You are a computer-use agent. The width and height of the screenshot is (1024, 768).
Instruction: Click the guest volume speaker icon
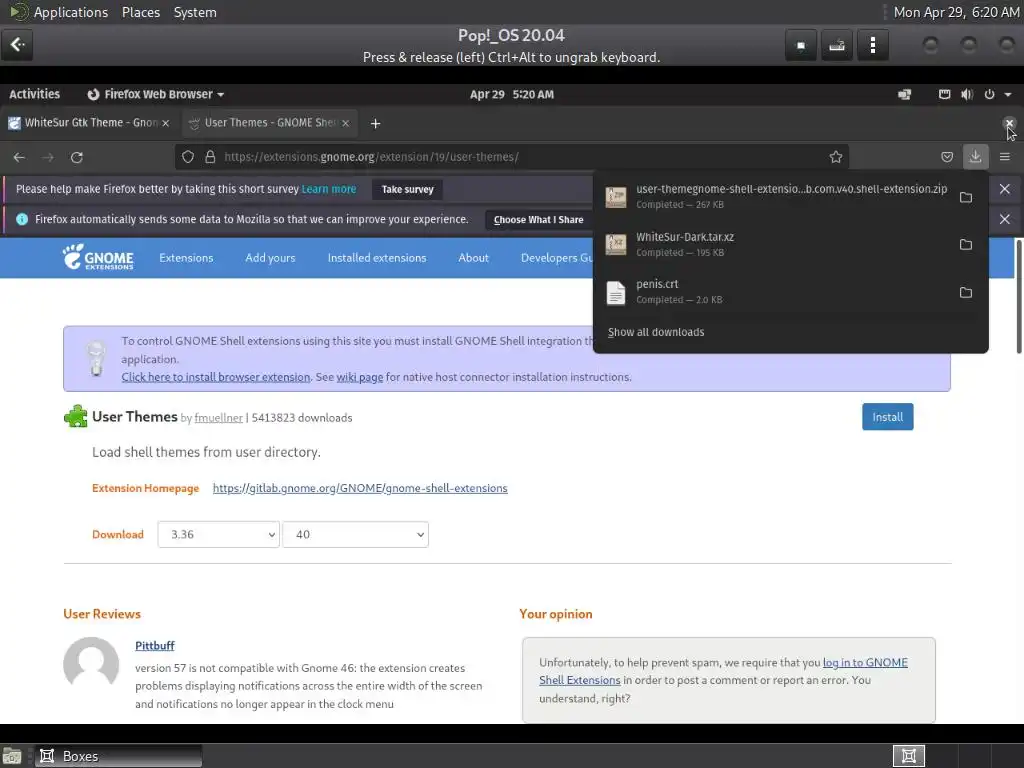(x=967, y=95)
